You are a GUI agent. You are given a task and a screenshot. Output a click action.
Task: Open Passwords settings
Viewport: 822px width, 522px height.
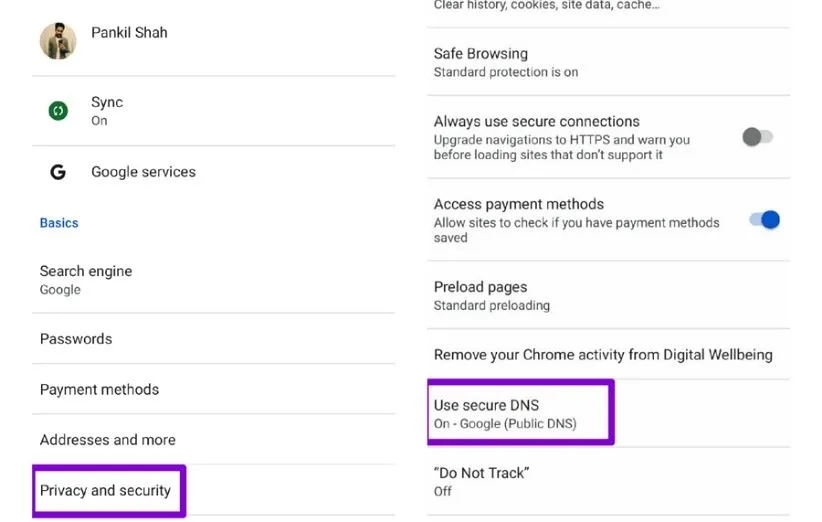pyautogui.click(x=76, y=339)
